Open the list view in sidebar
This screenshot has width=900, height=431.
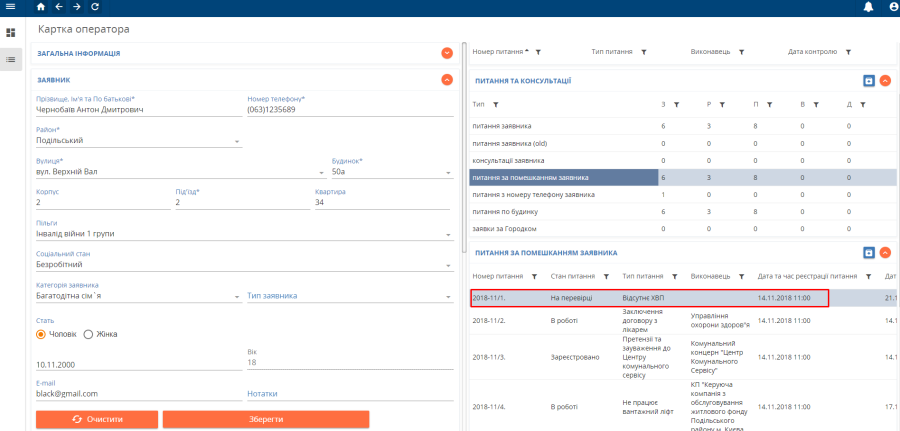click(x=11, y=60)
